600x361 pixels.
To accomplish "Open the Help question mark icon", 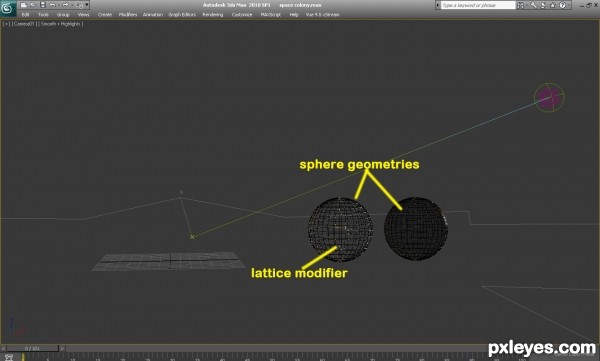I will coord(562,5).
